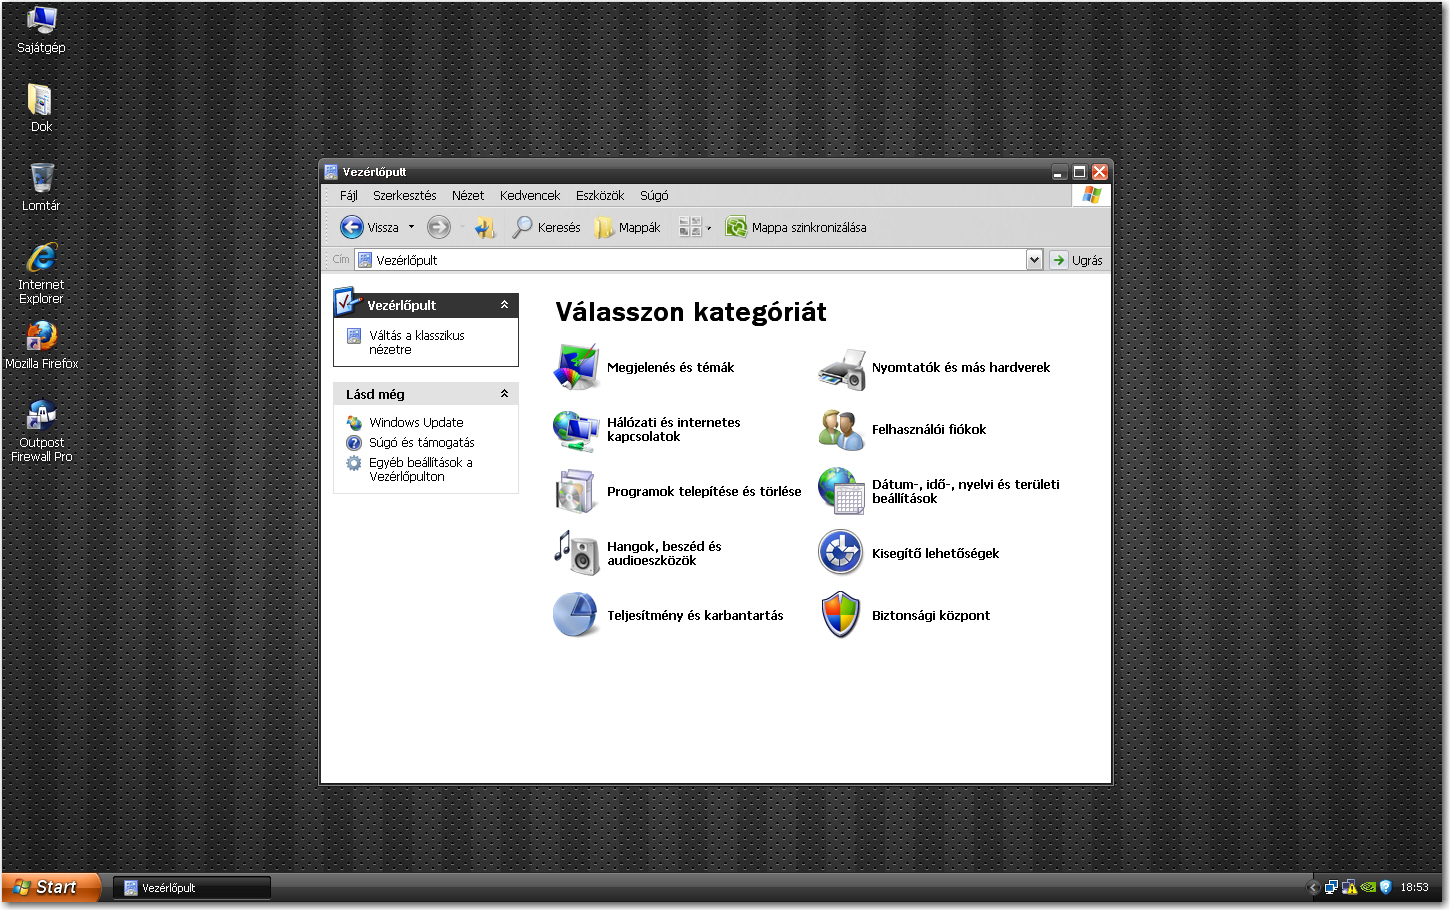This screenshot has height=910, width=1450.
Task: Open the Biztonsági központ shield icon
Action: 840,615
